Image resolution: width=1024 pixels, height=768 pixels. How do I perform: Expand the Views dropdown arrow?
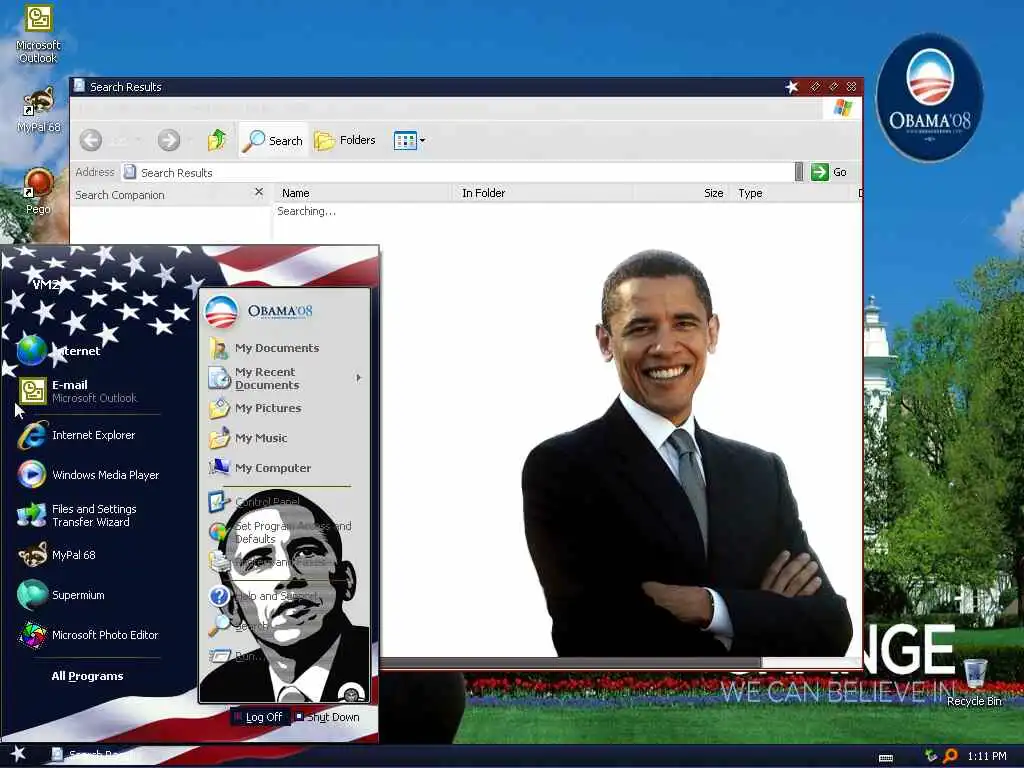423,140
